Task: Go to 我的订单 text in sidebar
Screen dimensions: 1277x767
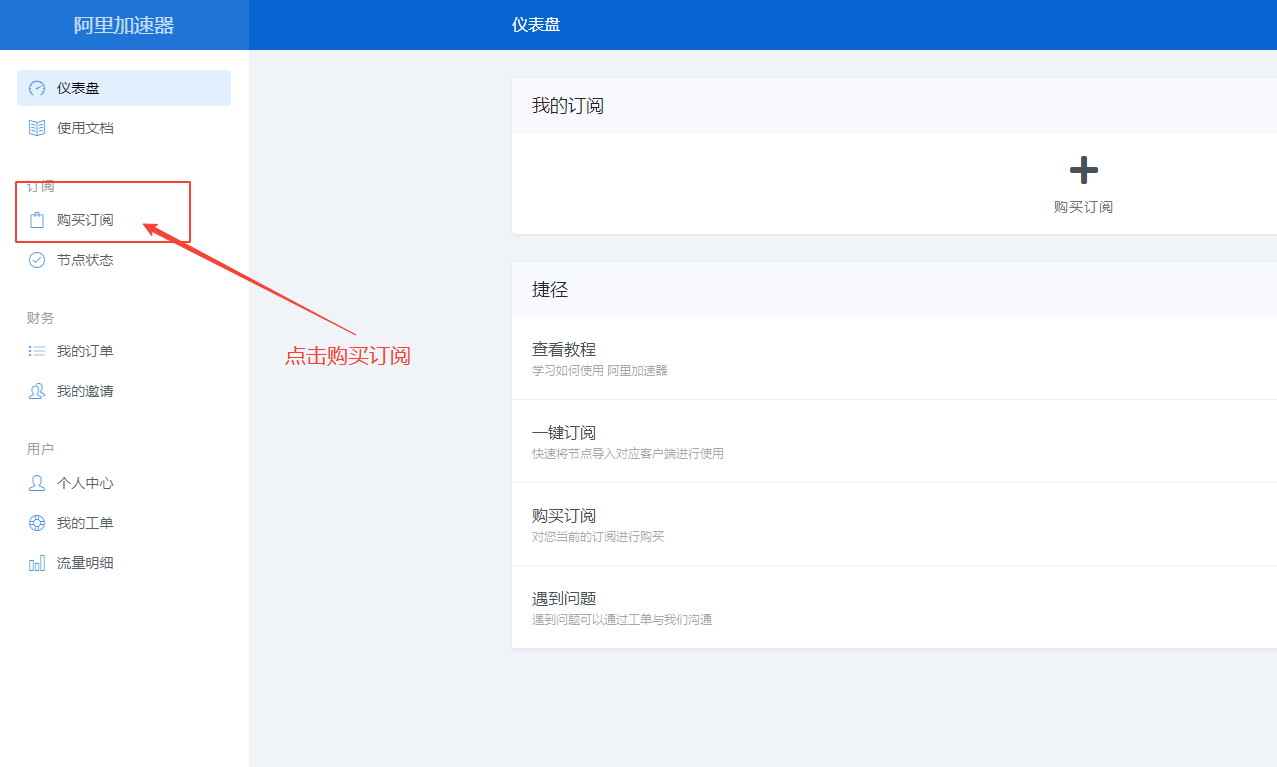Action: [85, 351]
